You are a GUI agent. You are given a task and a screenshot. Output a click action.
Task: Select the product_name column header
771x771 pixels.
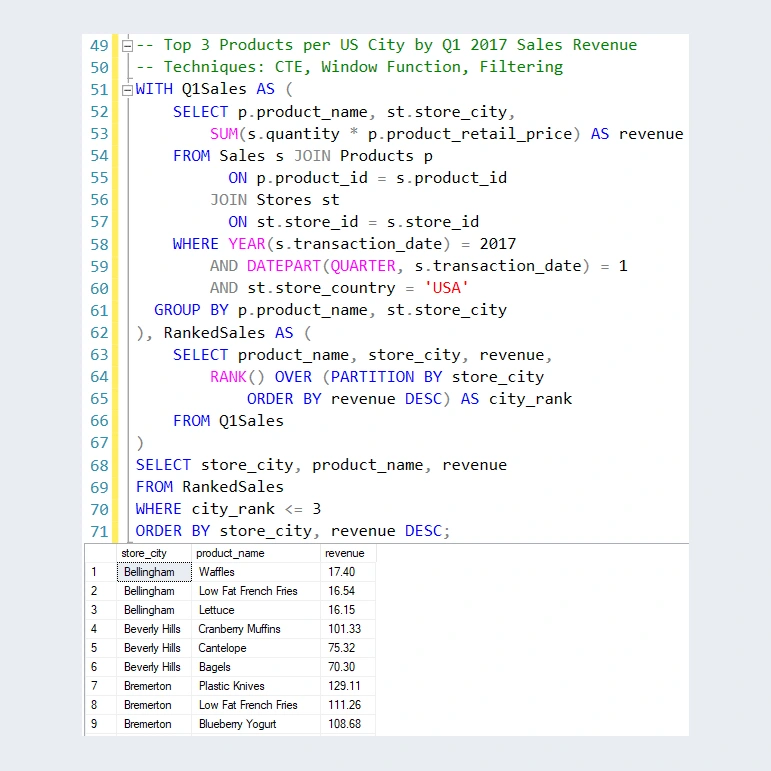[x=256, y=553]
